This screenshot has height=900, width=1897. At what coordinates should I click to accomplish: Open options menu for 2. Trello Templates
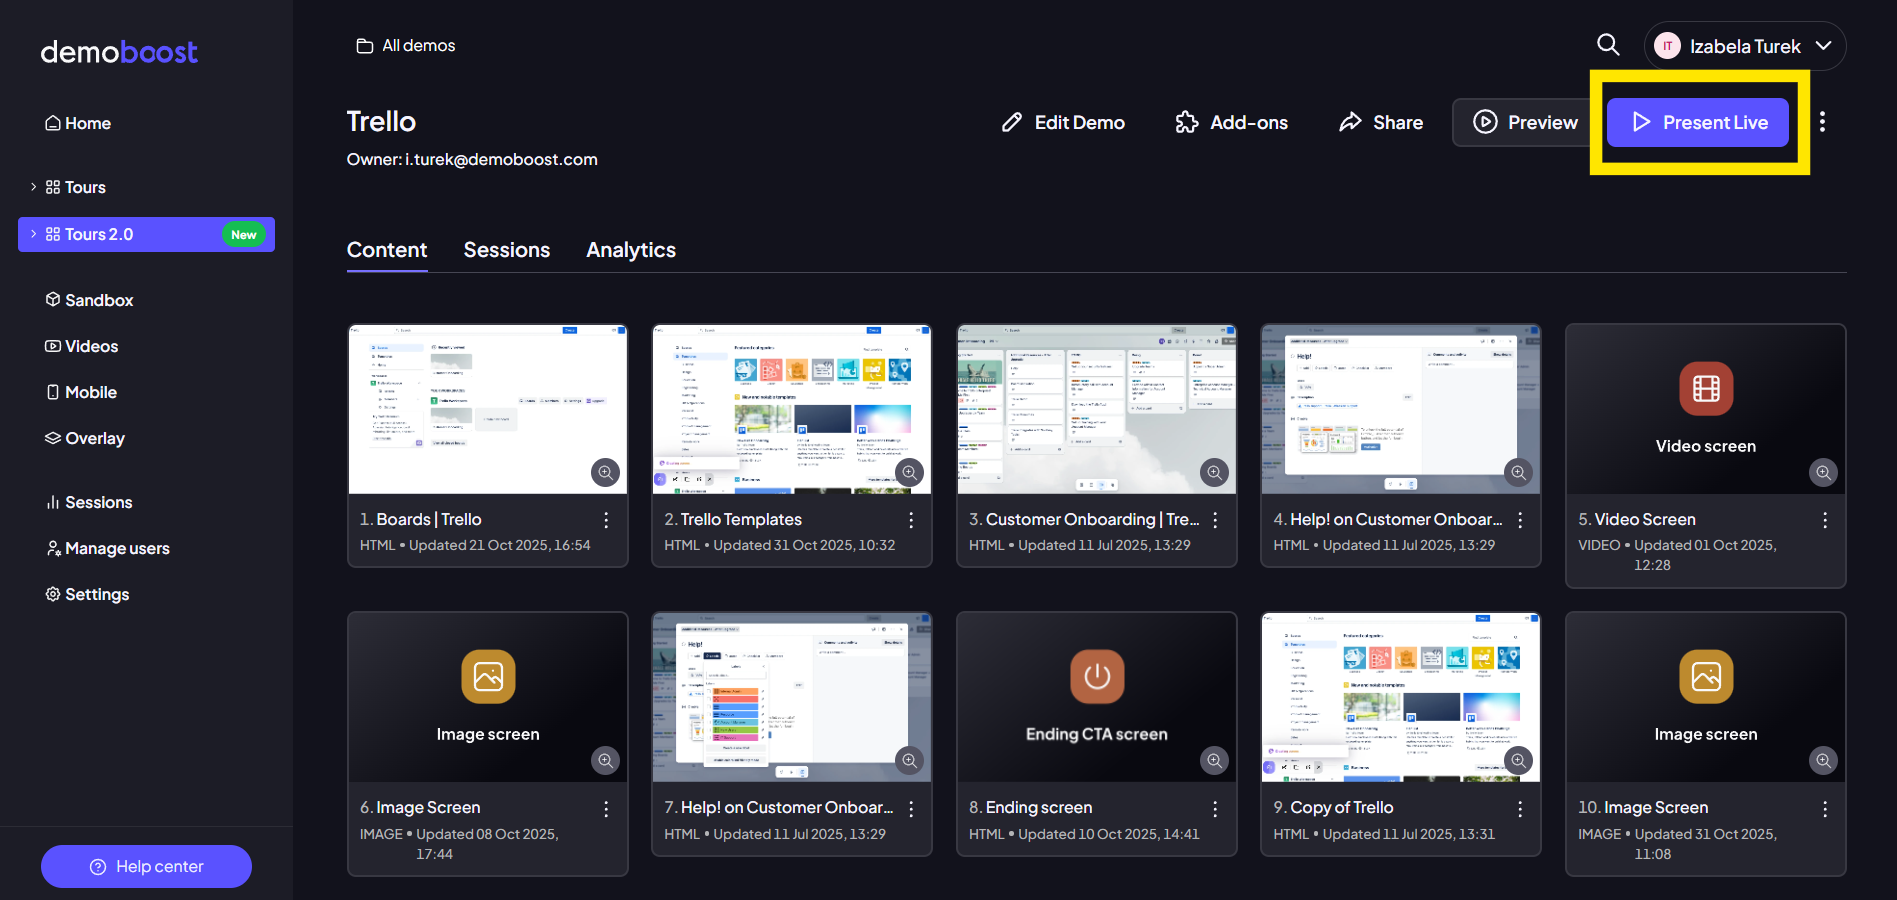coord(911,520)
